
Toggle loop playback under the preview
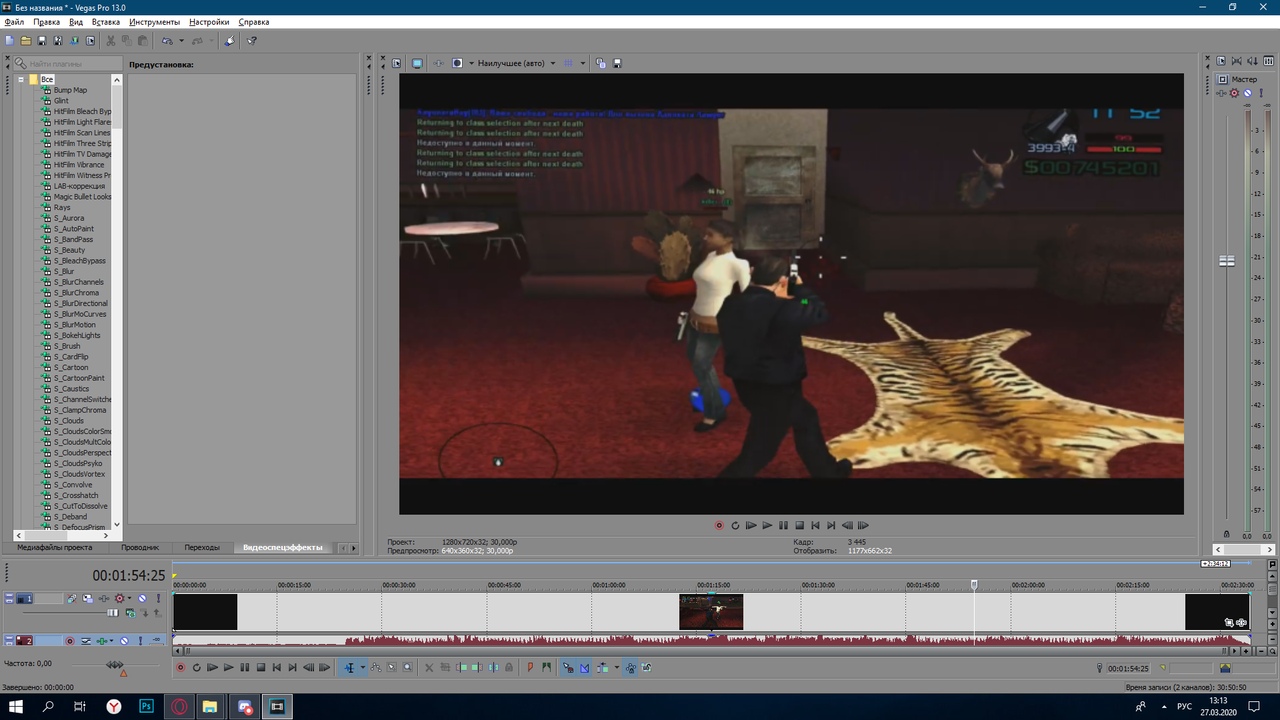[735, 525]
